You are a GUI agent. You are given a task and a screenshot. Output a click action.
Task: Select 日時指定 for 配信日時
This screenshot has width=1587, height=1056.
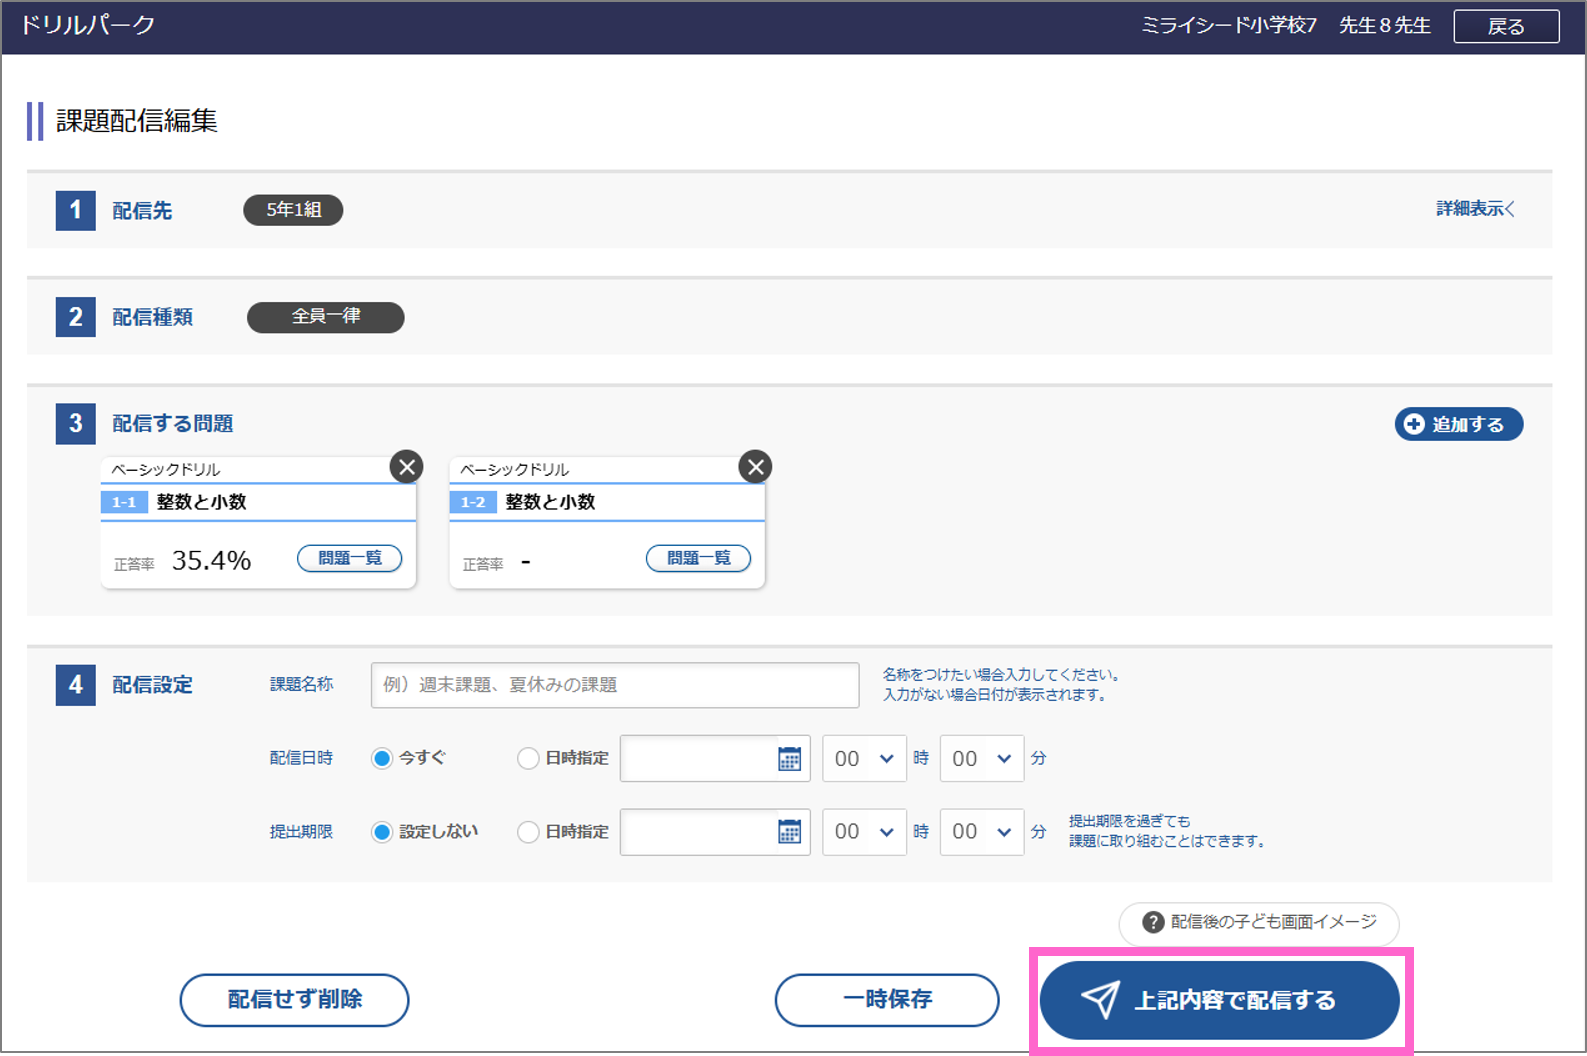(x=528, y=759)
